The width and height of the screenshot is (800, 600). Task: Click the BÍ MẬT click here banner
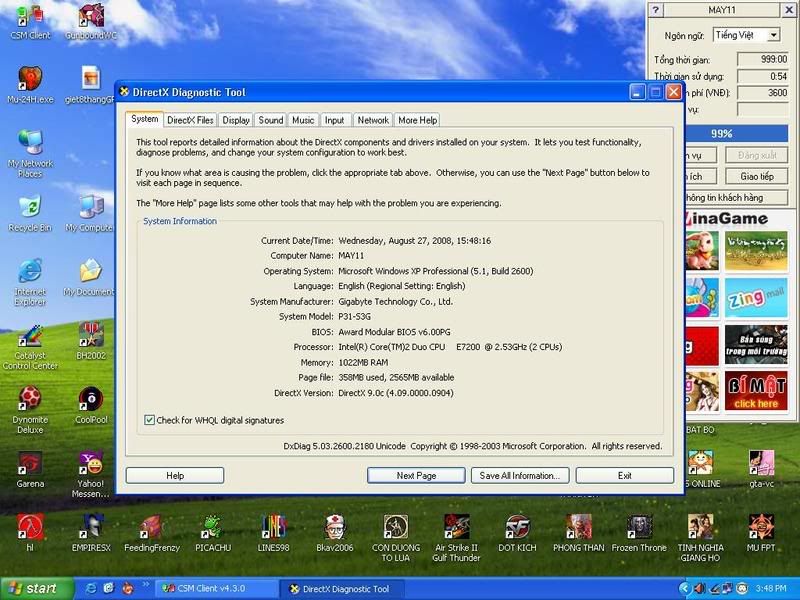(756, 391)
